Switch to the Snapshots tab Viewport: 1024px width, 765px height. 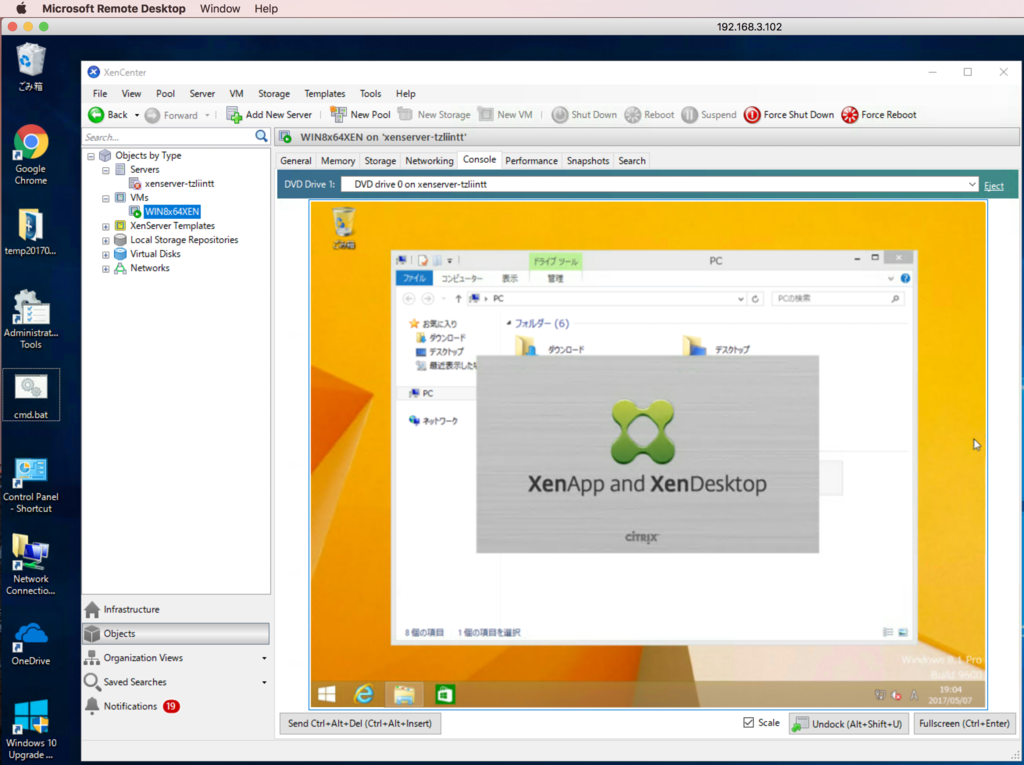[x=588, y=161]
